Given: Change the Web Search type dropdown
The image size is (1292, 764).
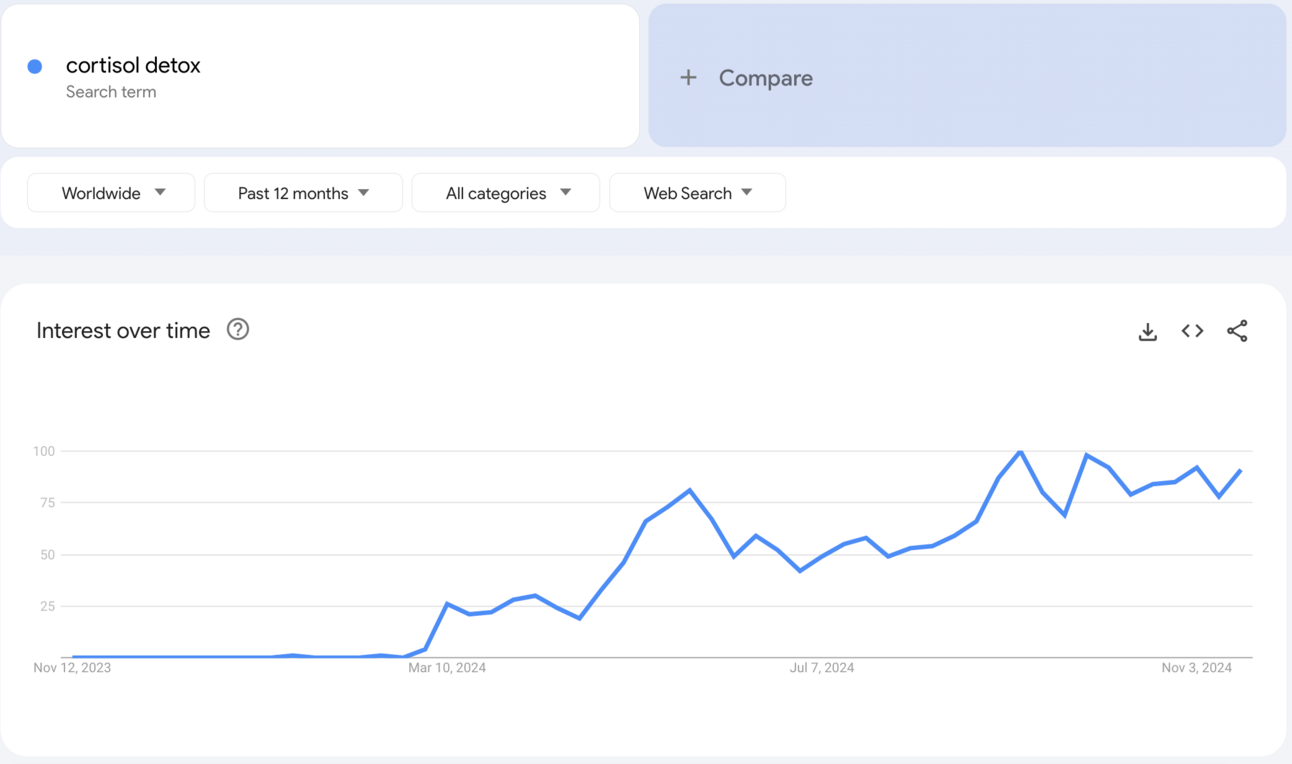Looking at the screenshot, I should pyautogui.click(x=697, y=193).
